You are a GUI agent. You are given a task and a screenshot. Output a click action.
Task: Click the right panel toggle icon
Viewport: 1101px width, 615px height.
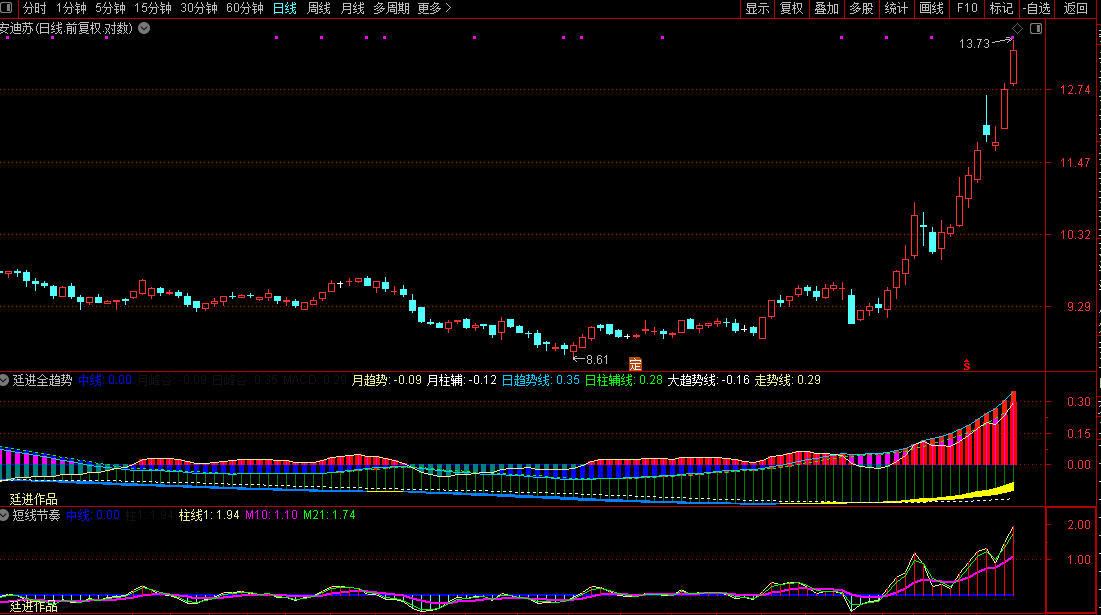tap(1036, 29)
